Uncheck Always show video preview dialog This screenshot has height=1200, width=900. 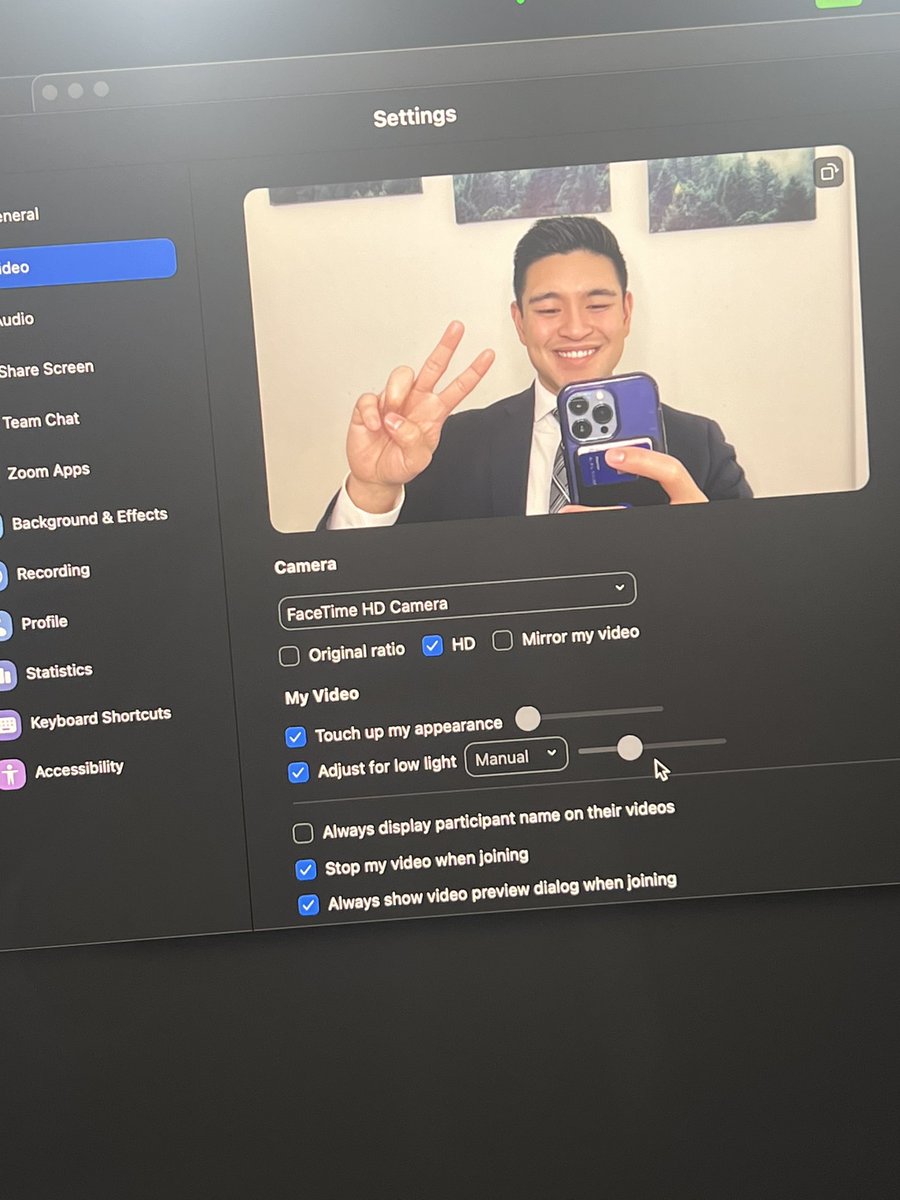(308, 905)
